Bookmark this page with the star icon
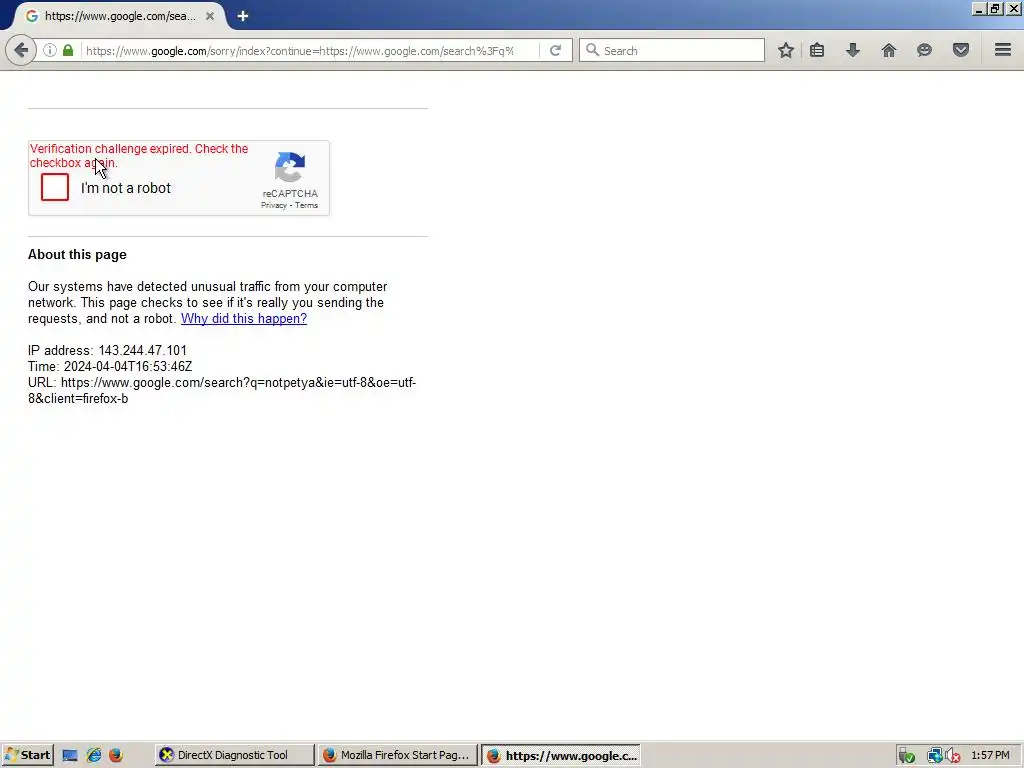The height and width of the screenshot is (768, 1024). tap(786, 50)
